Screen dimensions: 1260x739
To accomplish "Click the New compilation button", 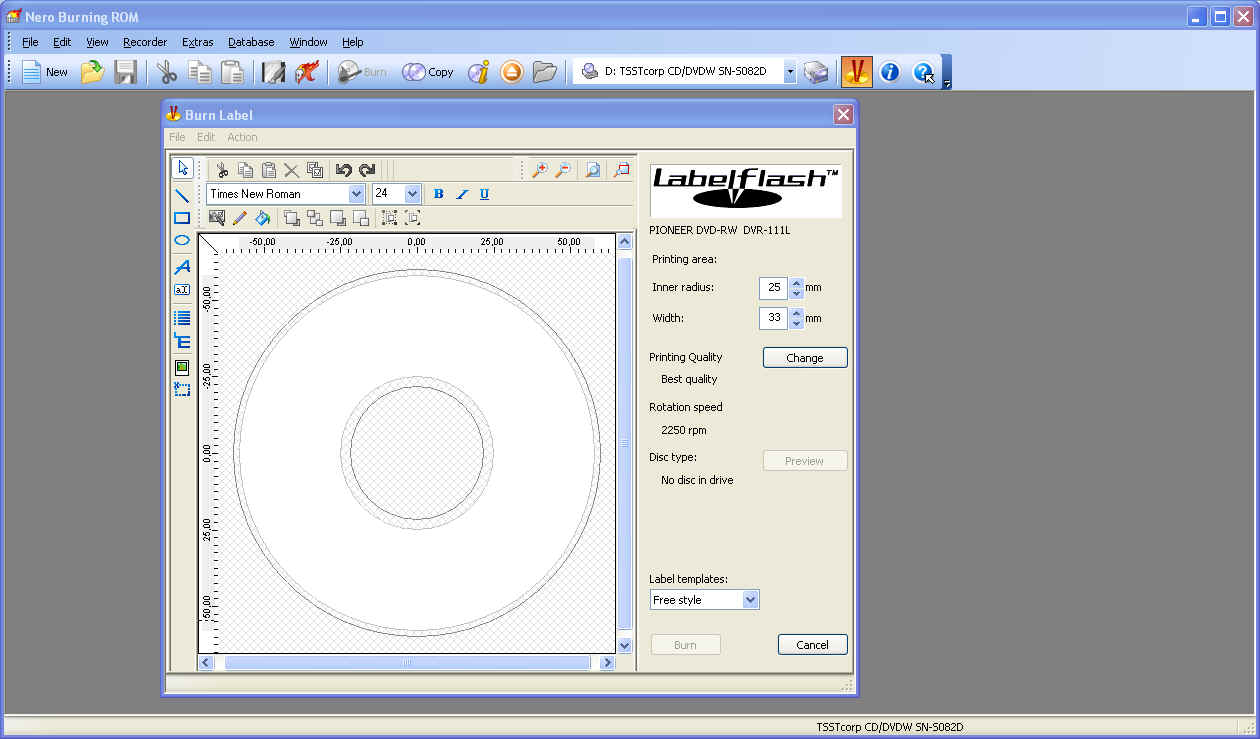I will click(x=45, y=71).
